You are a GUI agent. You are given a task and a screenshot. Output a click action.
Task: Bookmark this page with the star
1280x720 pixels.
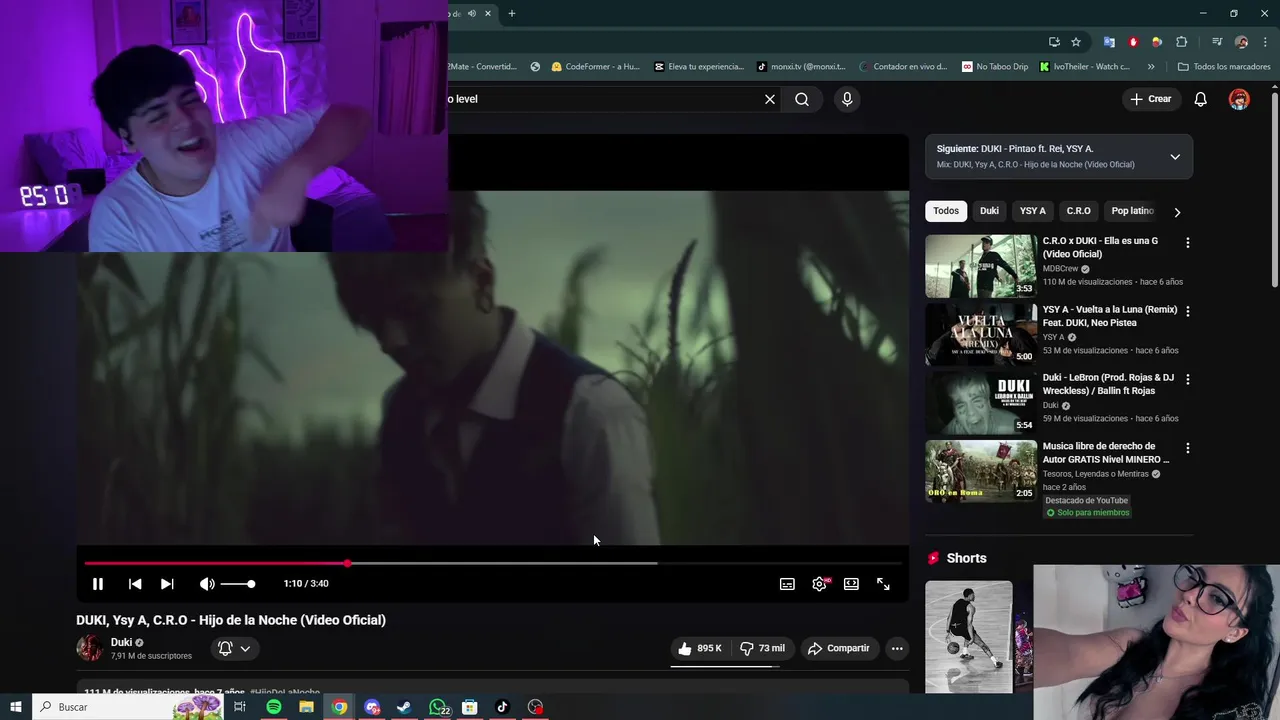pyautogui.click(x=1076, y=42)
